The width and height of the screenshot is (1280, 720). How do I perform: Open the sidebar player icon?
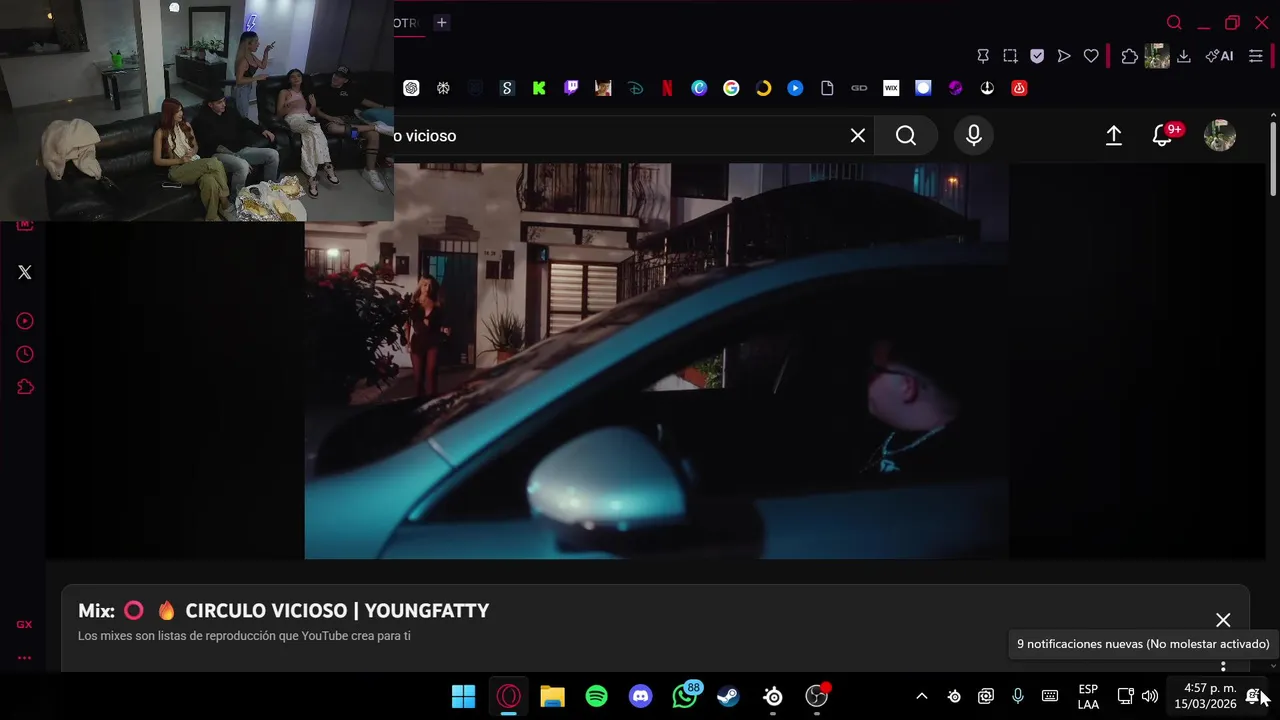coord(25,321)
